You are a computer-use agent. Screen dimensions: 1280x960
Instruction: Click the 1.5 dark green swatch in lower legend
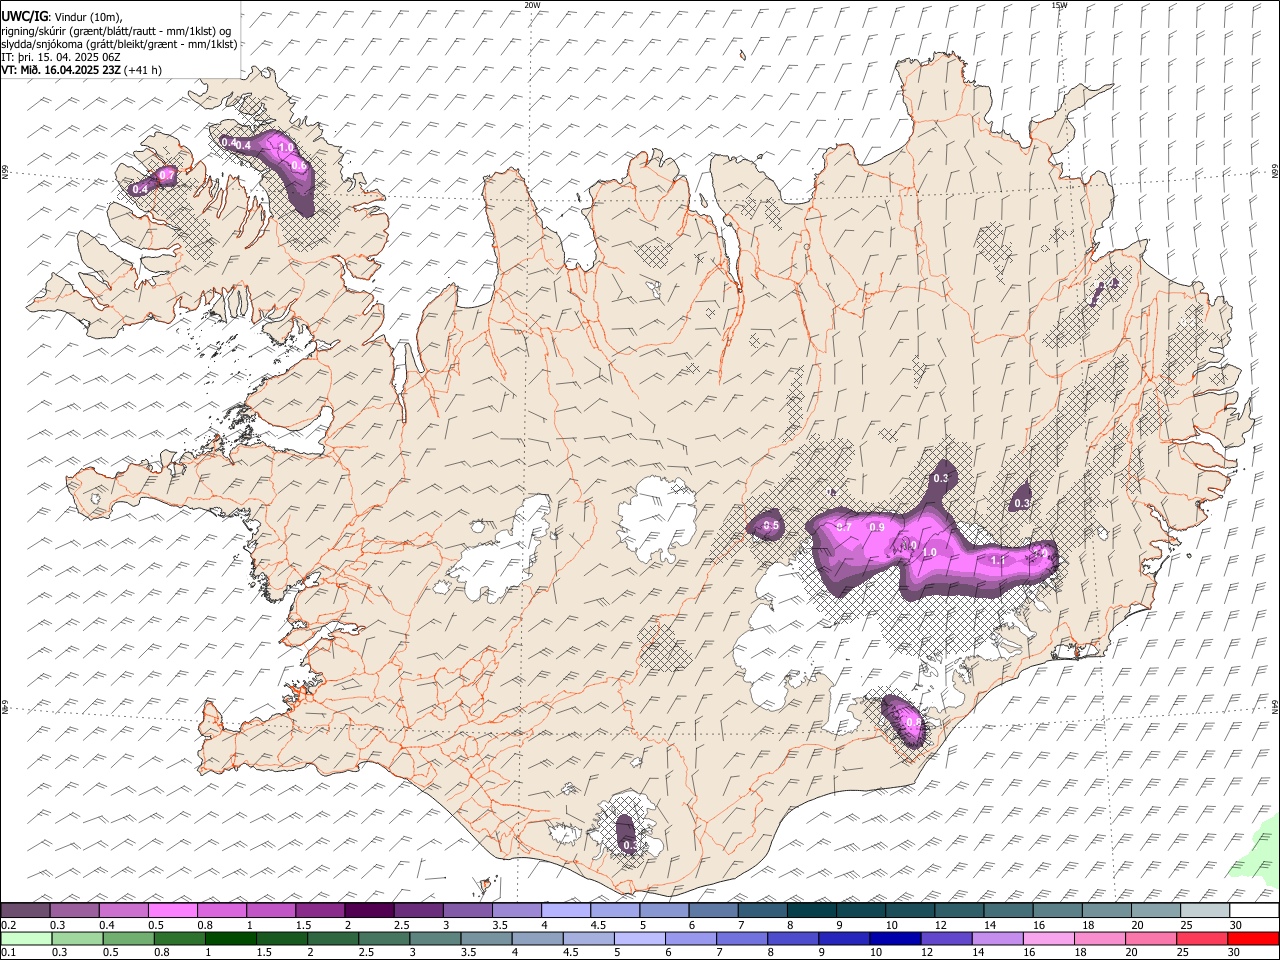pyautogui.click(x=281, y=939)
